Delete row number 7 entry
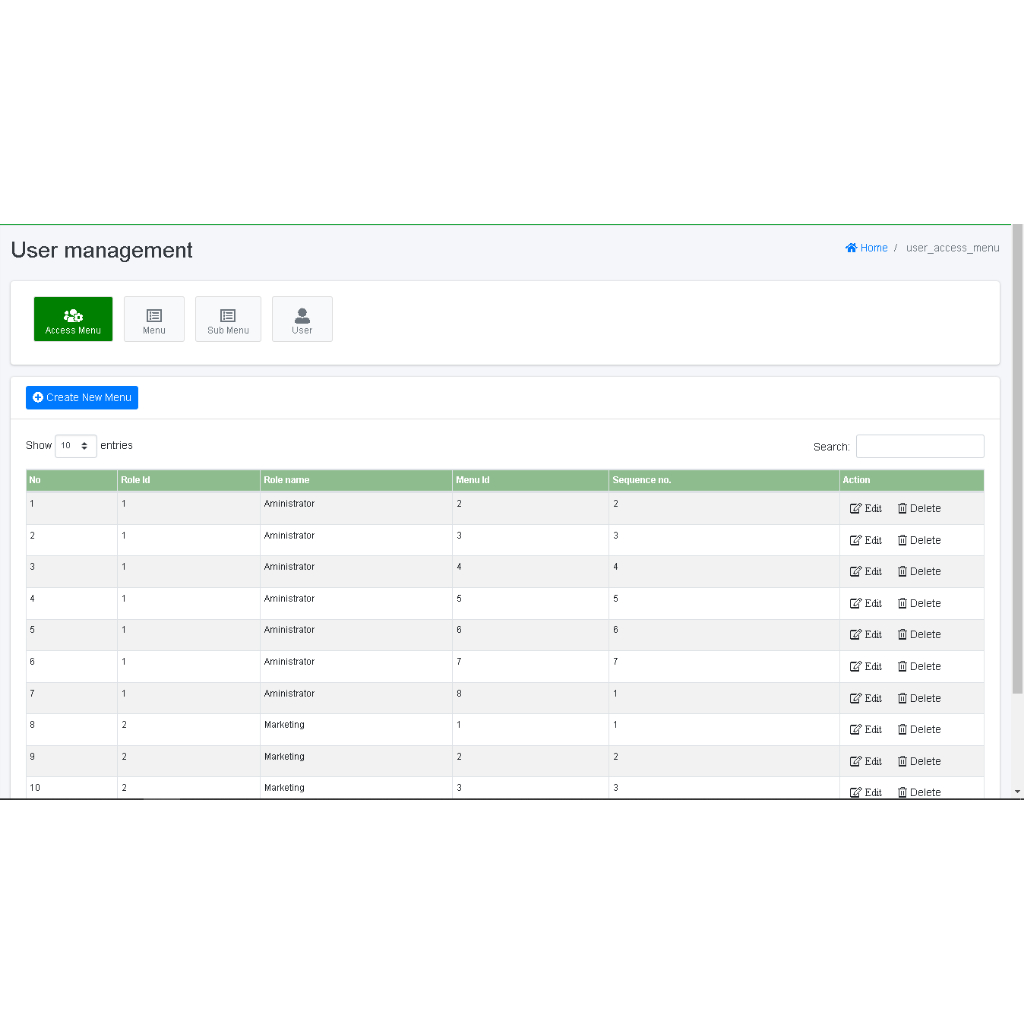The image size is (1024, 1024). (x=919, y=698)
